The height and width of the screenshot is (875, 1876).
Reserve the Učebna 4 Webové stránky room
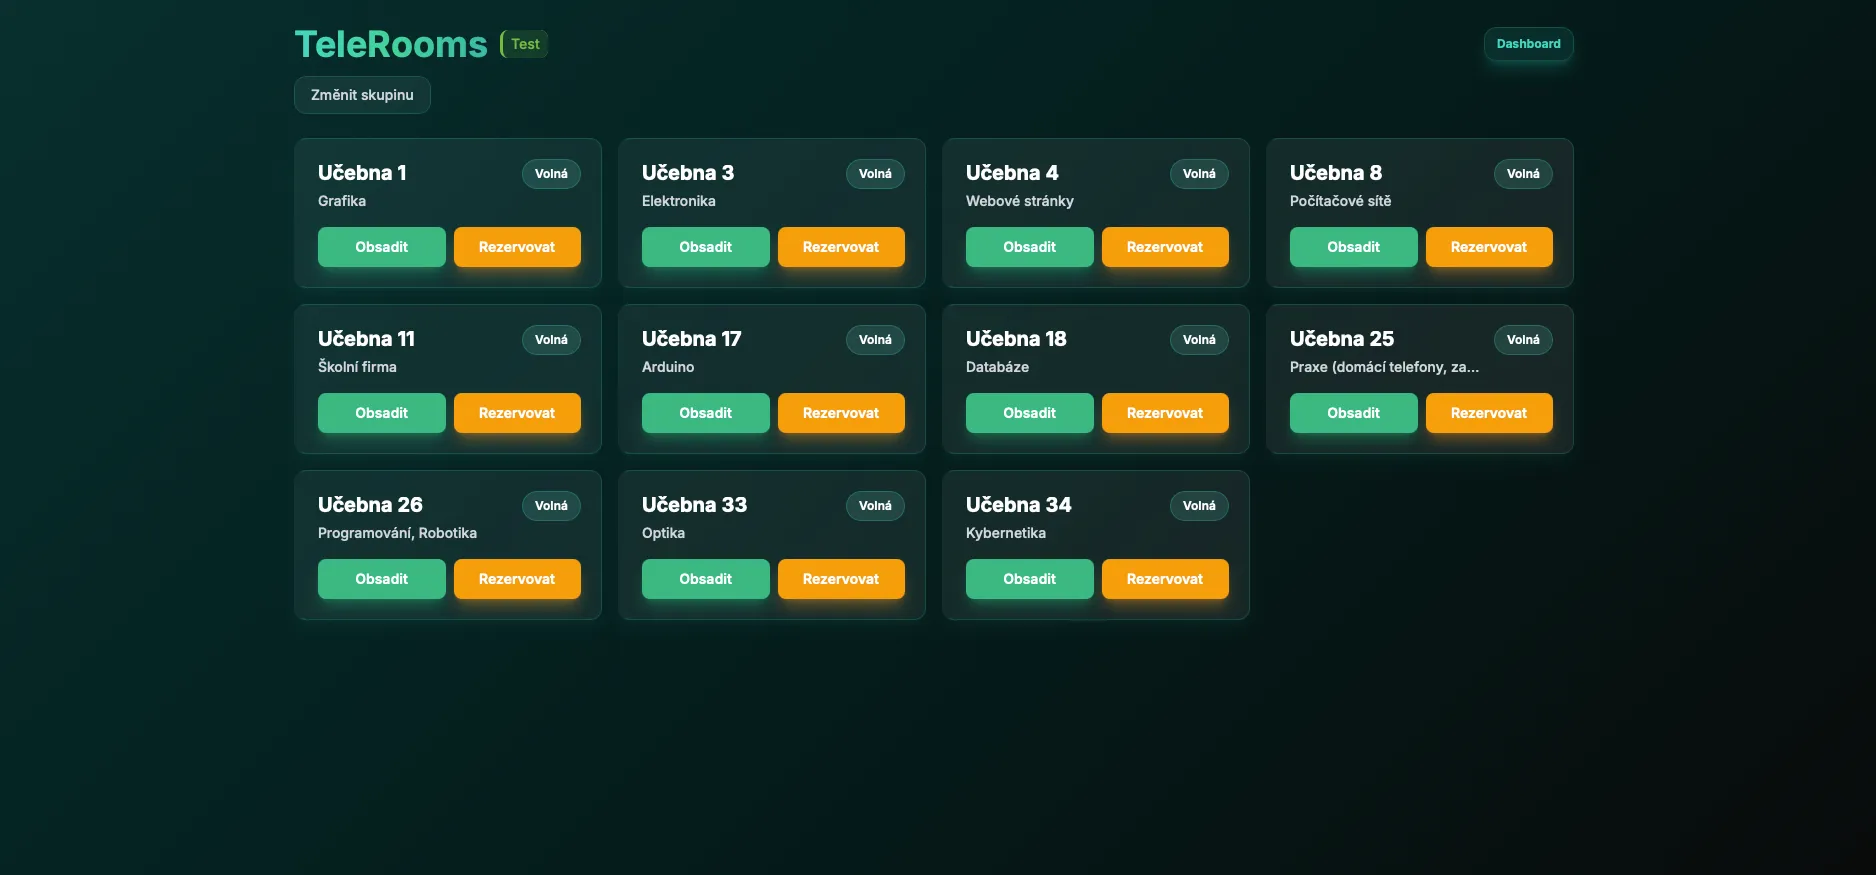click(x=1165, y=247)
